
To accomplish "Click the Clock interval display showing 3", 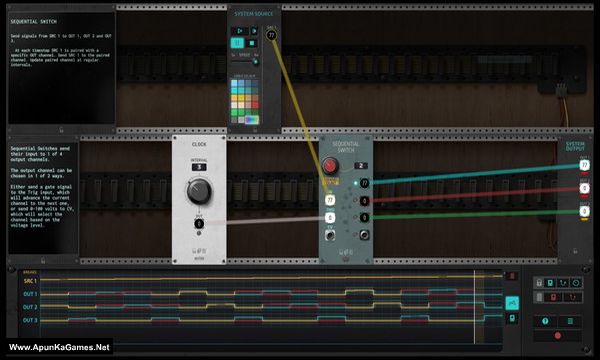I will tap(199, 167).
